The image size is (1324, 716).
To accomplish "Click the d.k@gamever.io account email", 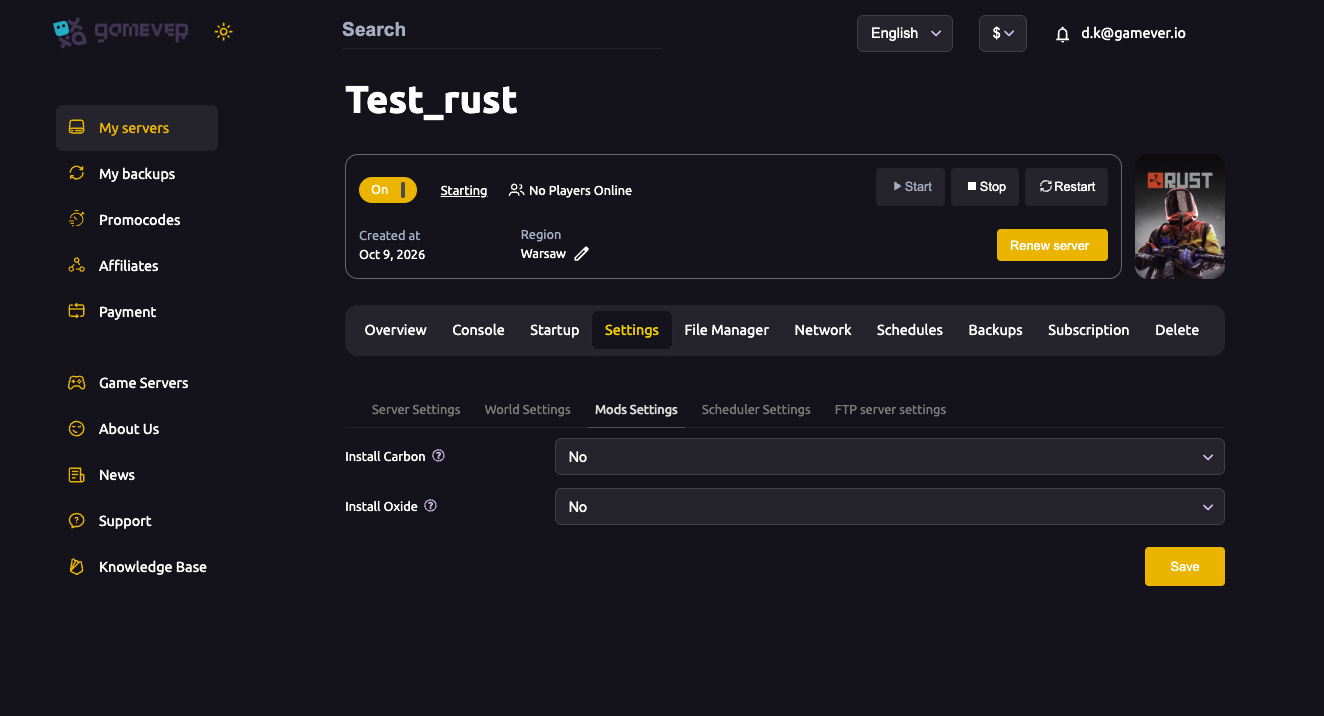I will pyautogui.click(x=1134, y=33).
